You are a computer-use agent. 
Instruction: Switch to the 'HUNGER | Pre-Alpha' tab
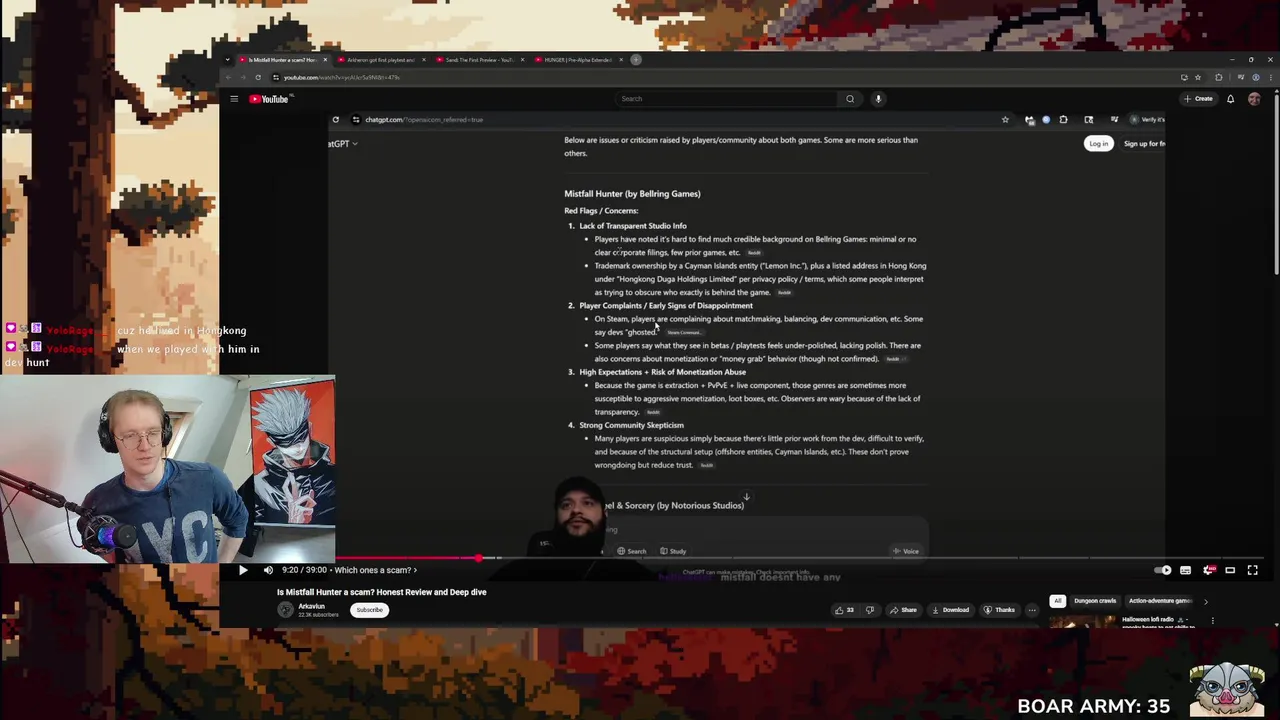[x=577, y=60]
